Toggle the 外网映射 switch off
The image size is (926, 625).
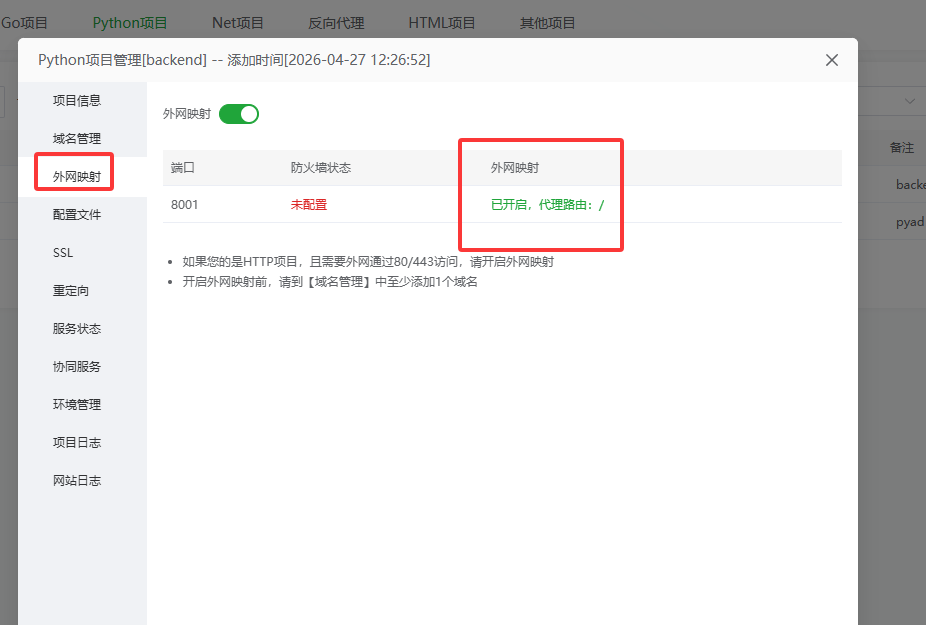tap(239, 114)
